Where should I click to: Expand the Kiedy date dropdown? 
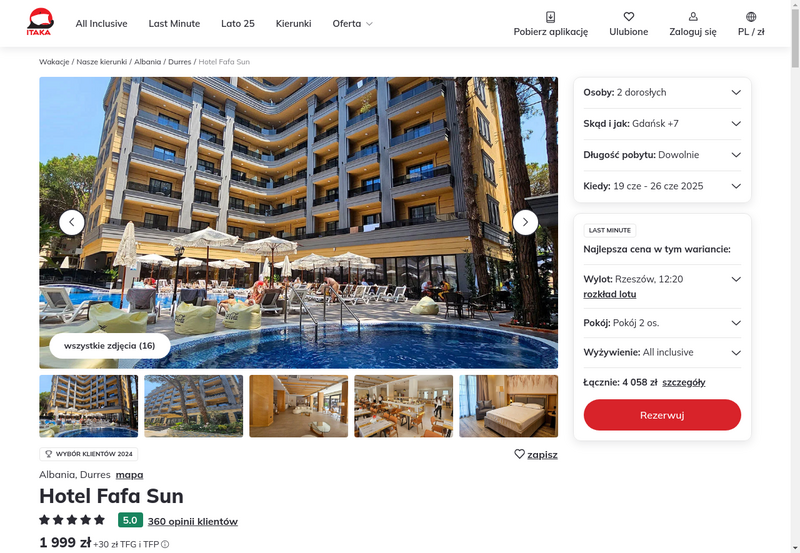(662, 186)
